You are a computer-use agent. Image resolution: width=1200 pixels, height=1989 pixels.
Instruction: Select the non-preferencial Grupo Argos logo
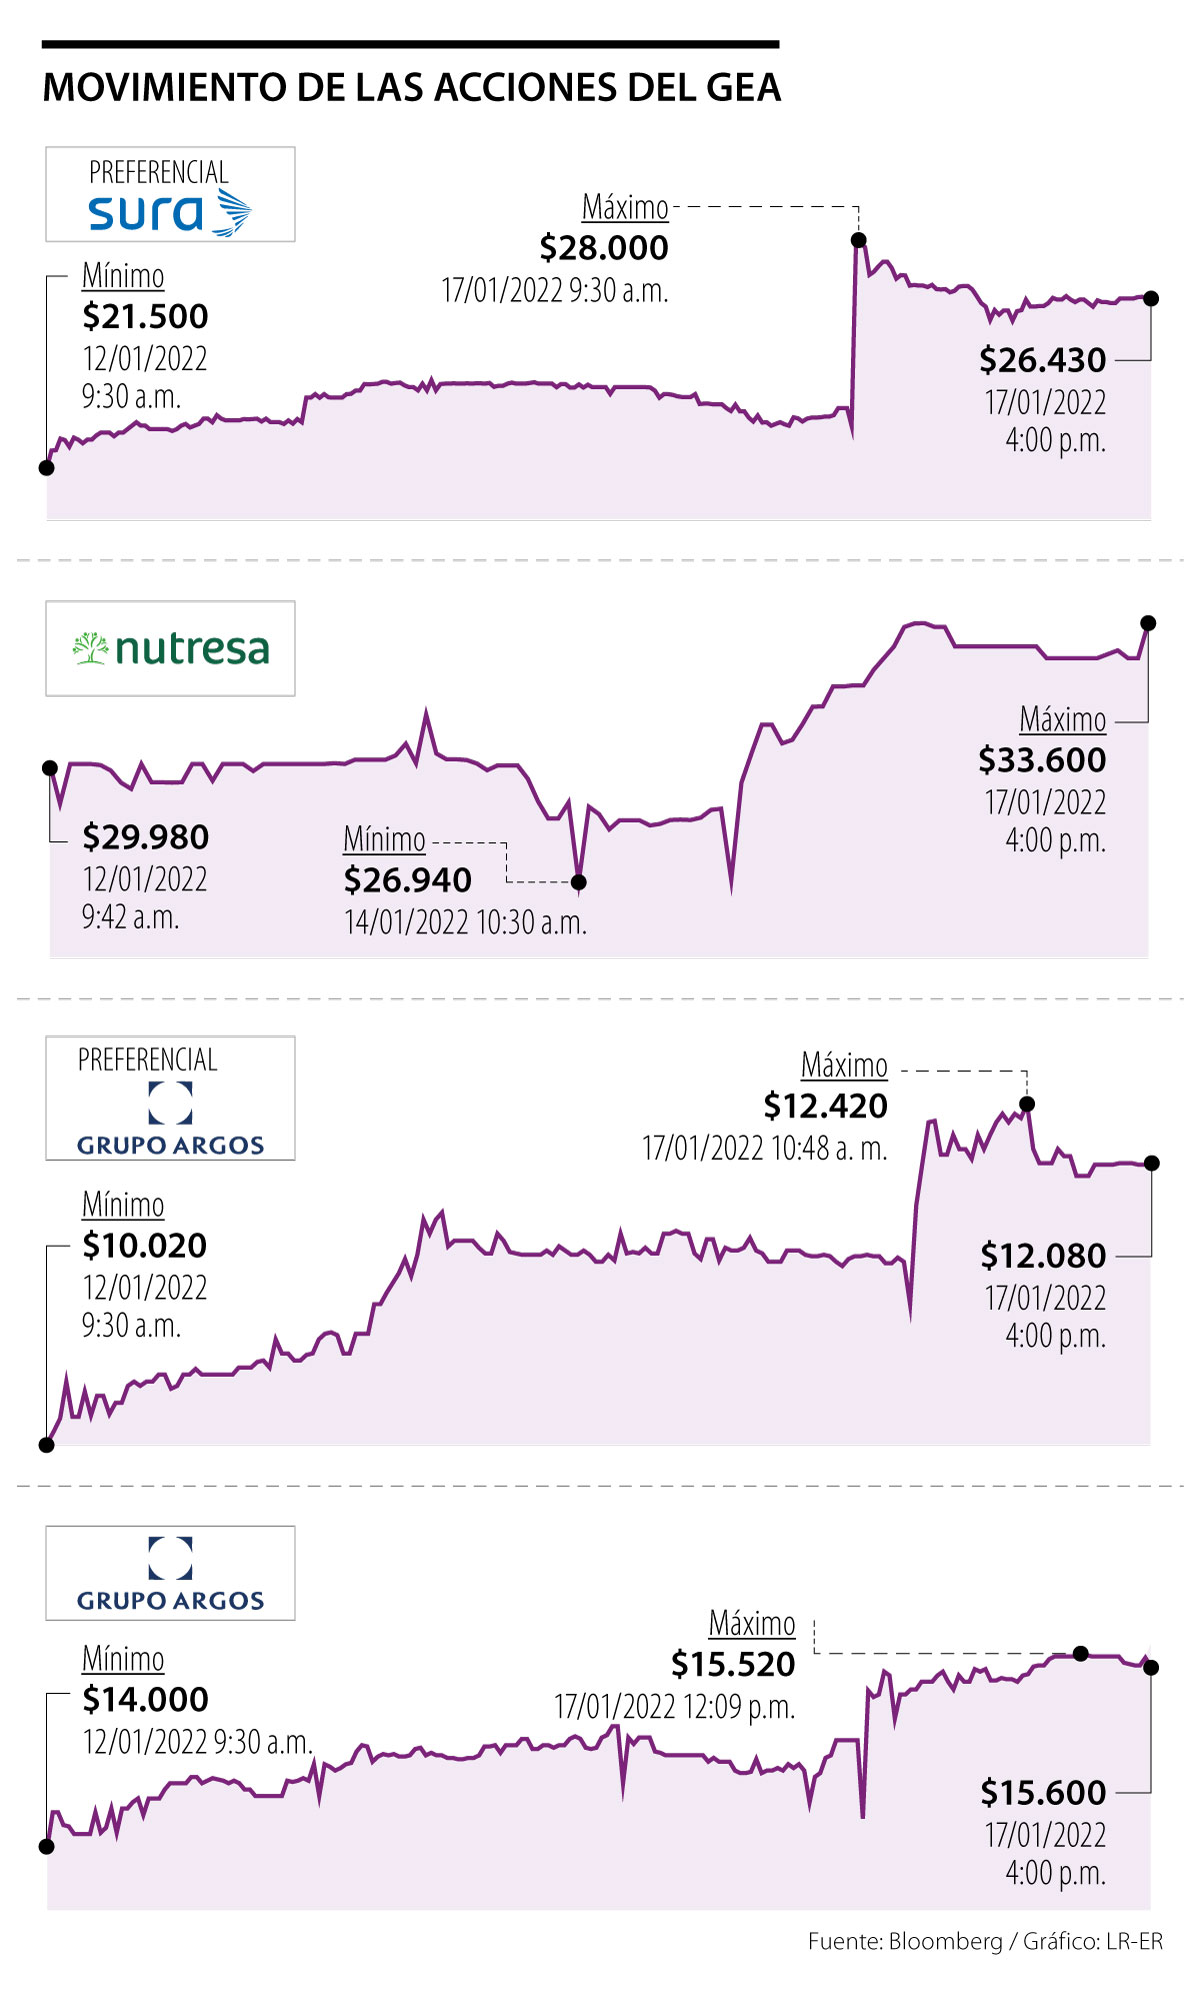click(170, 1573)
